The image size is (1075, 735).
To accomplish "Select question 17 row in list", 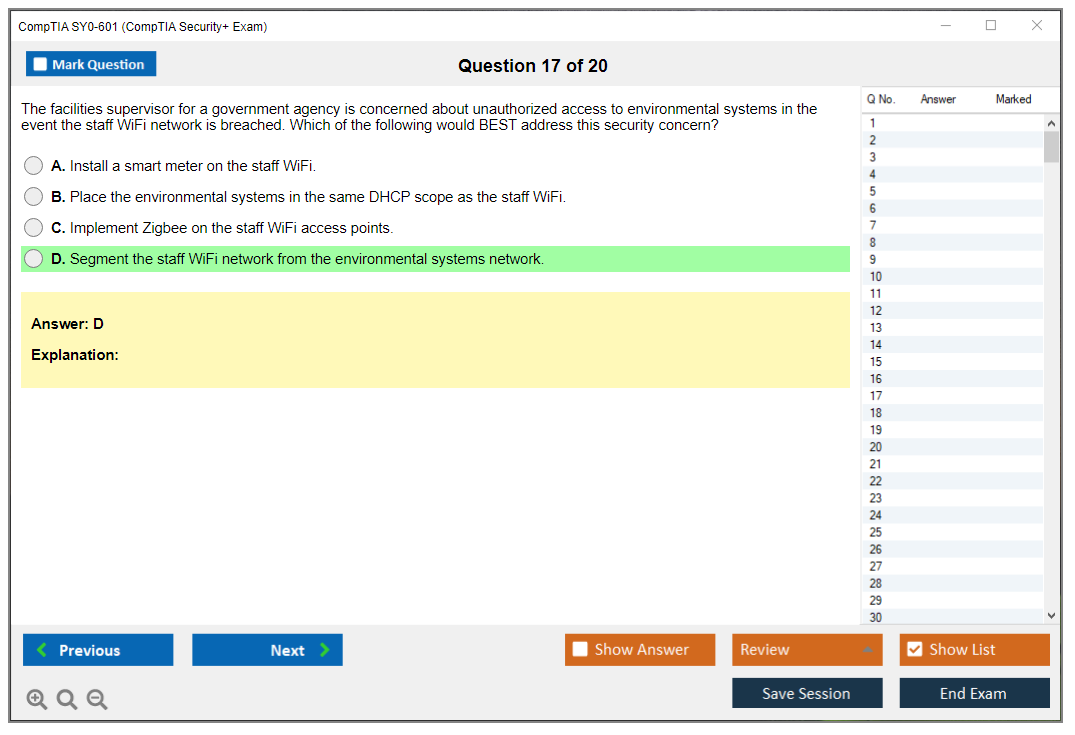I will pos(950,396).
